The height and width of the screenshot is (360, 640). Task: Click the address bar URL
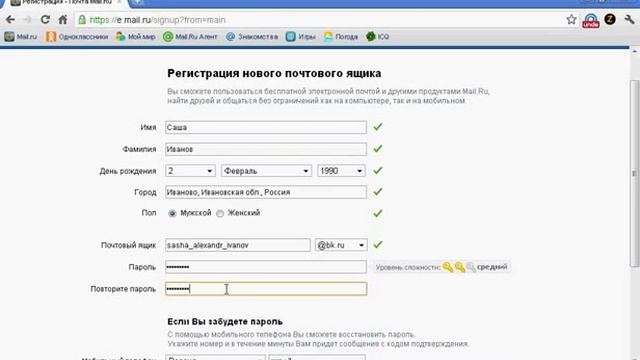(157, 20)
